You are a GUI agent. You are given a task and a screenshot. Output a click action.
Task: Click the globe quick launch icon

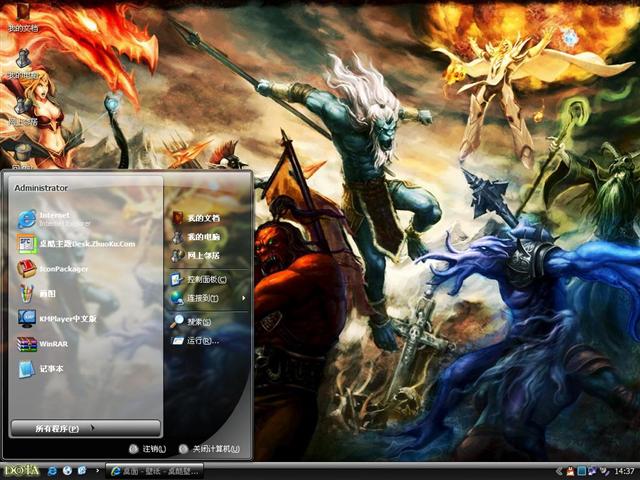tap(67, 471)
